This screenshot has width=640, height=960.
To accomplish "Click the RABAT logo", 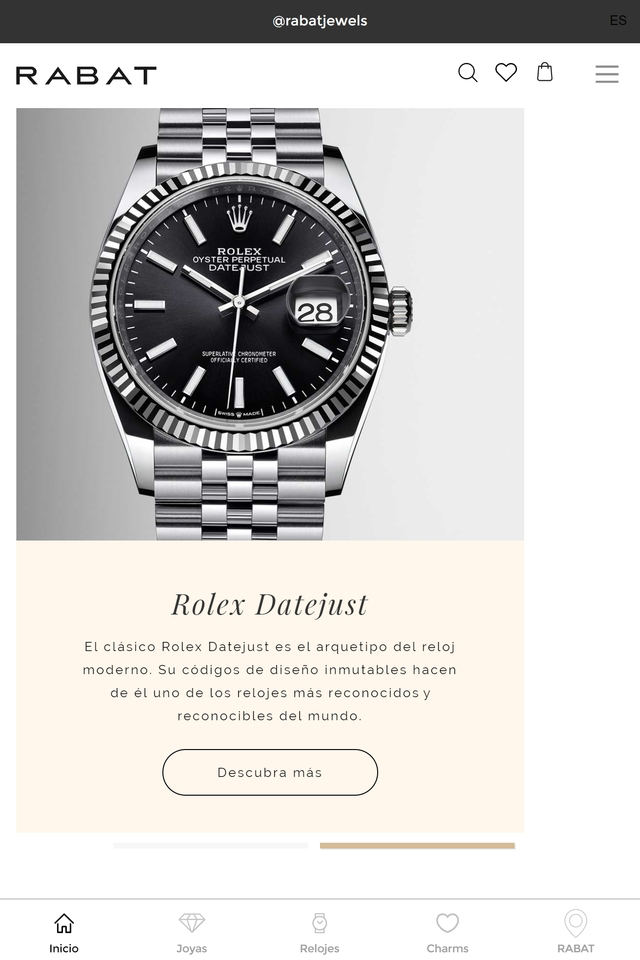I will 86,75.
